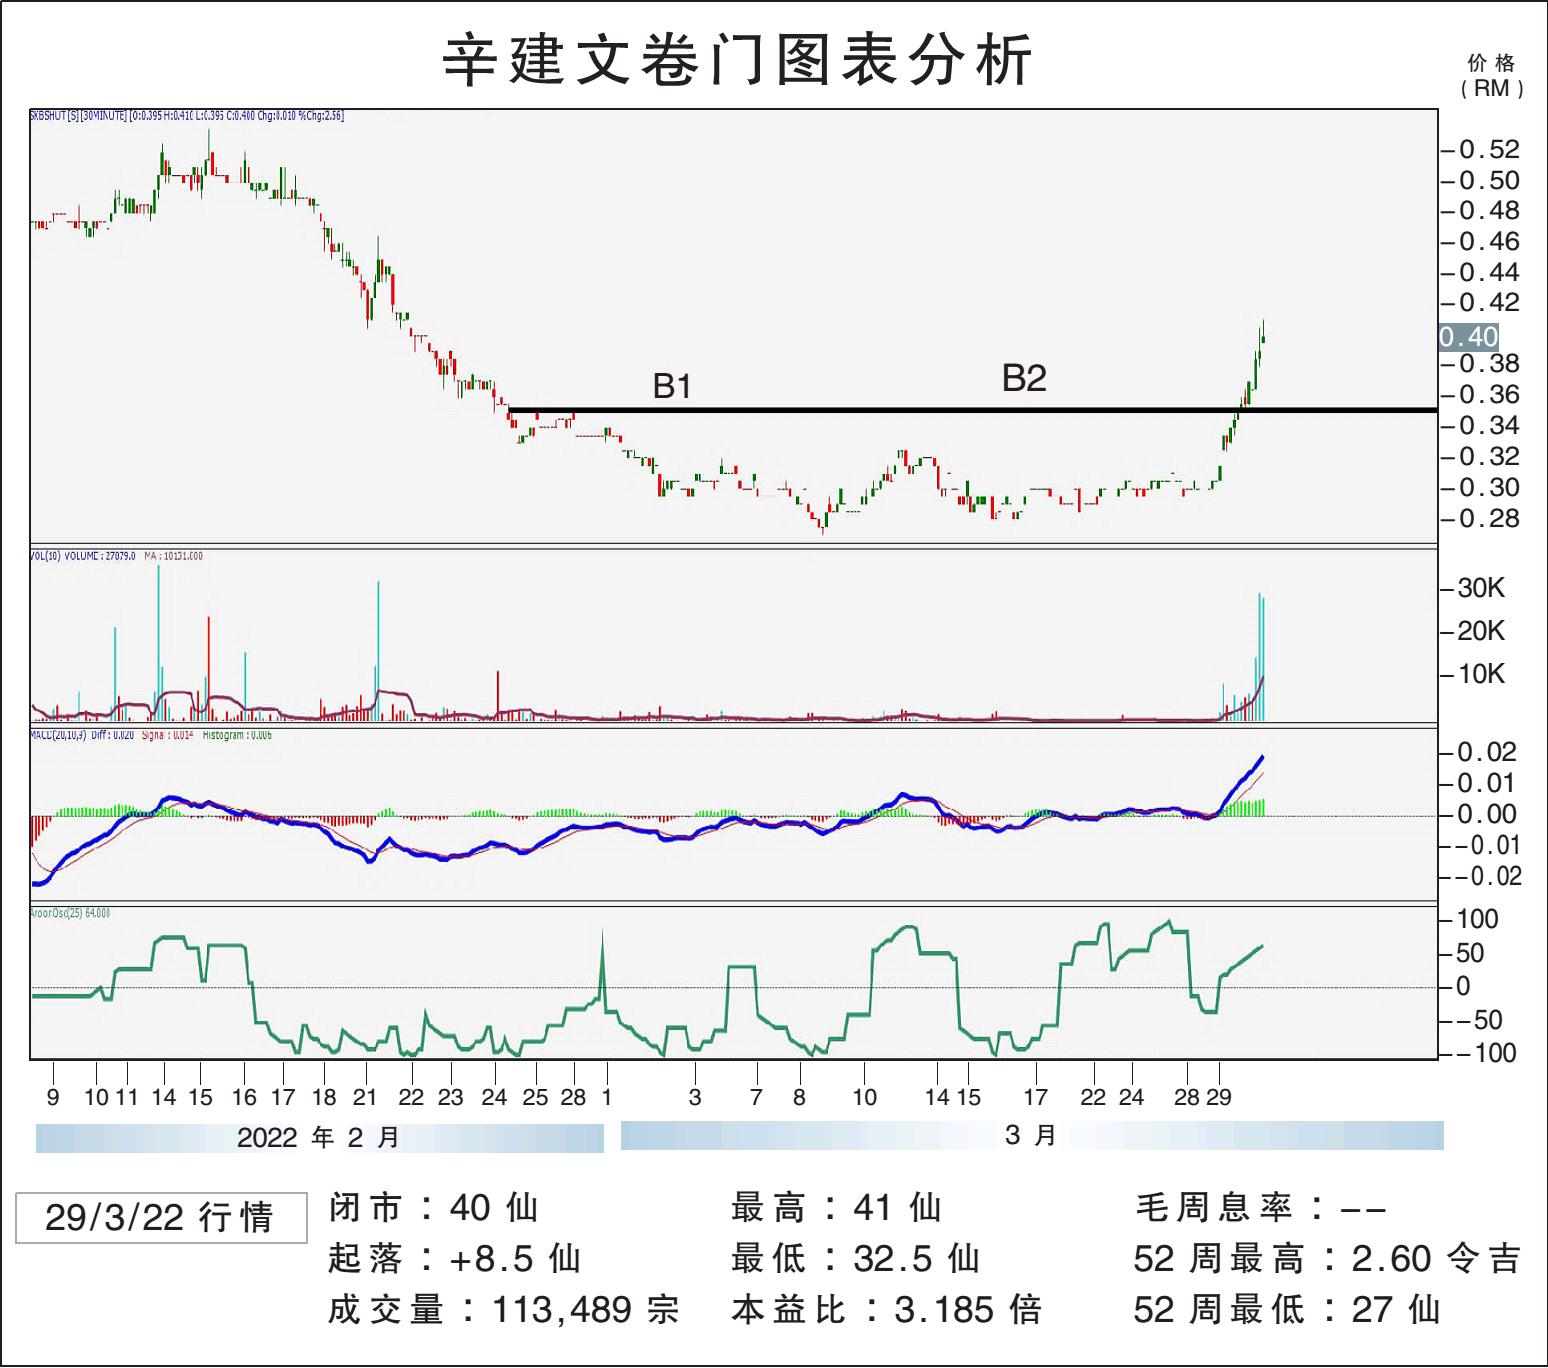Viewport: 1548px width, 1368px height.
Task: Click the 52 周最低：27 仙 value
Action: [x=1288, y=1310]
